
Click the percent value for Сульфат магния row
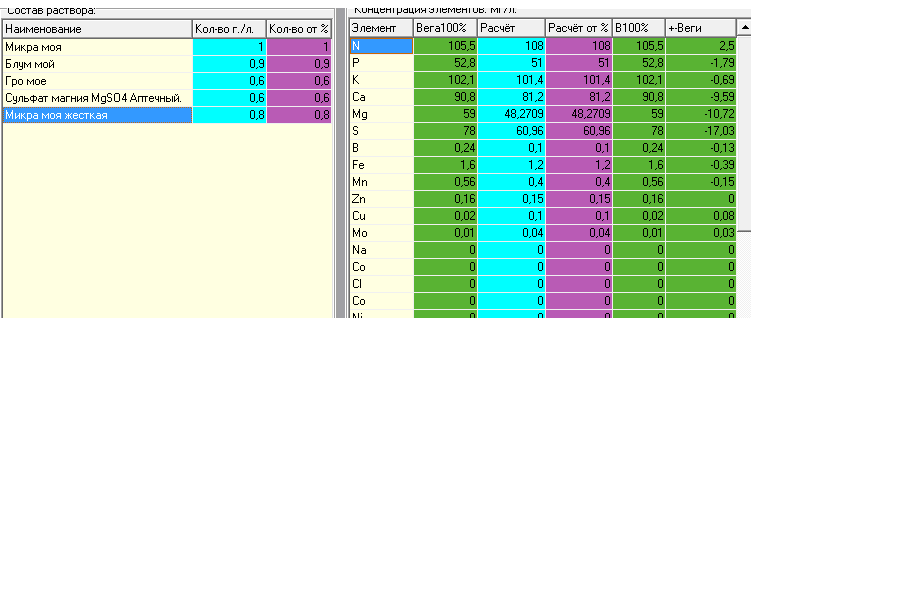[x=299, y=98]
